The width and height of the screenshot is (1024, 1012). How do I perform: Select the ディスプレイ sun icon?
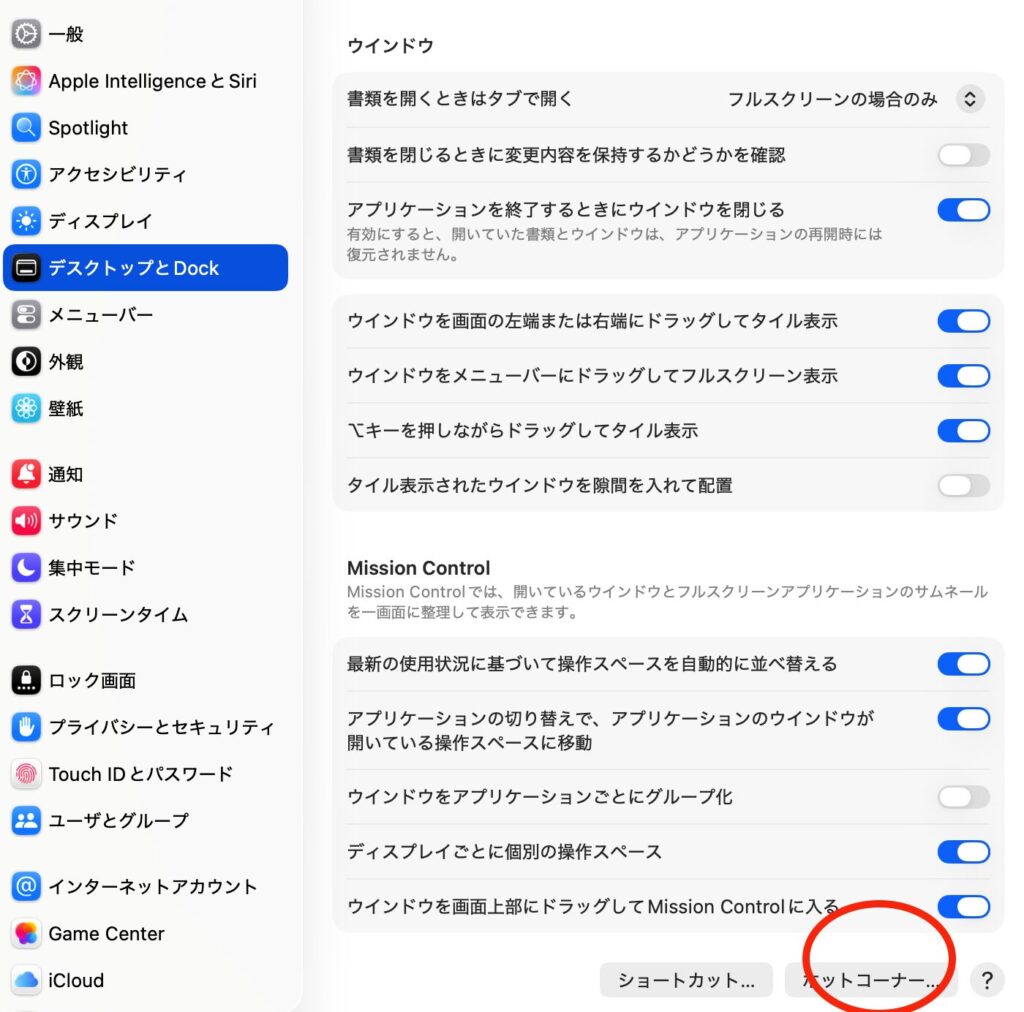click(26, 221)
